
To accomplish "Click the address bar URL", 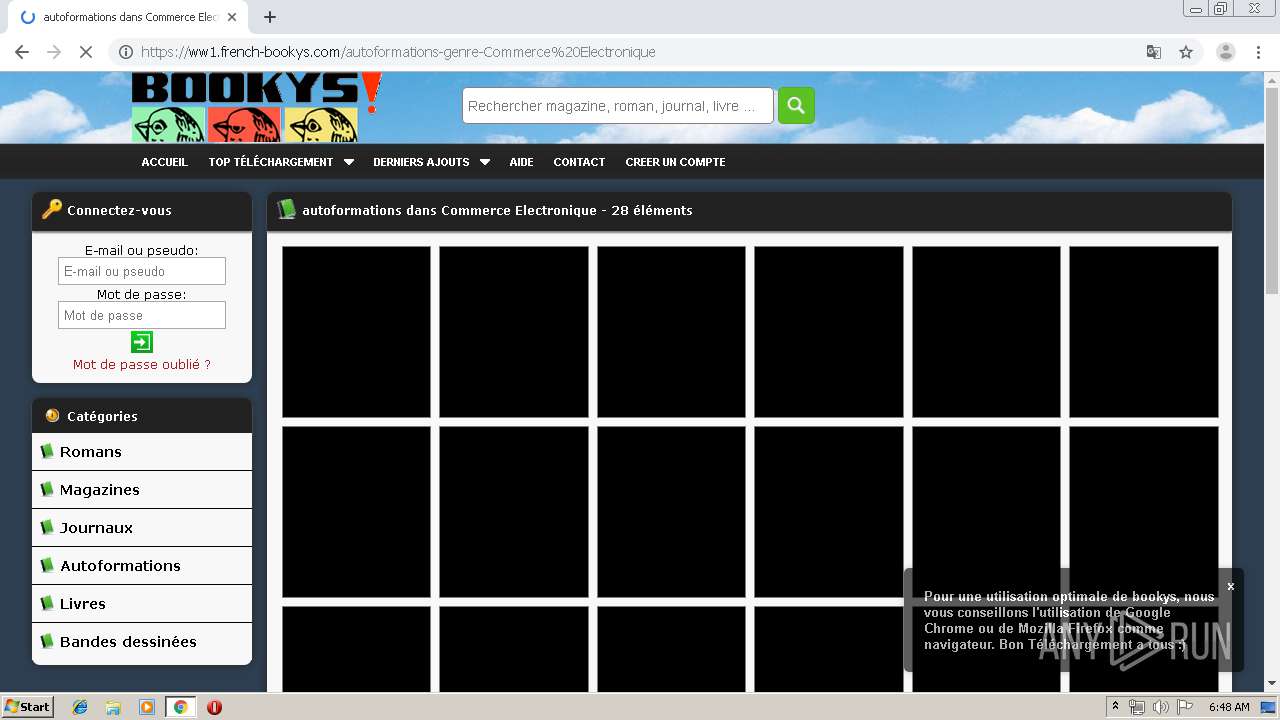I will (398, 52).
